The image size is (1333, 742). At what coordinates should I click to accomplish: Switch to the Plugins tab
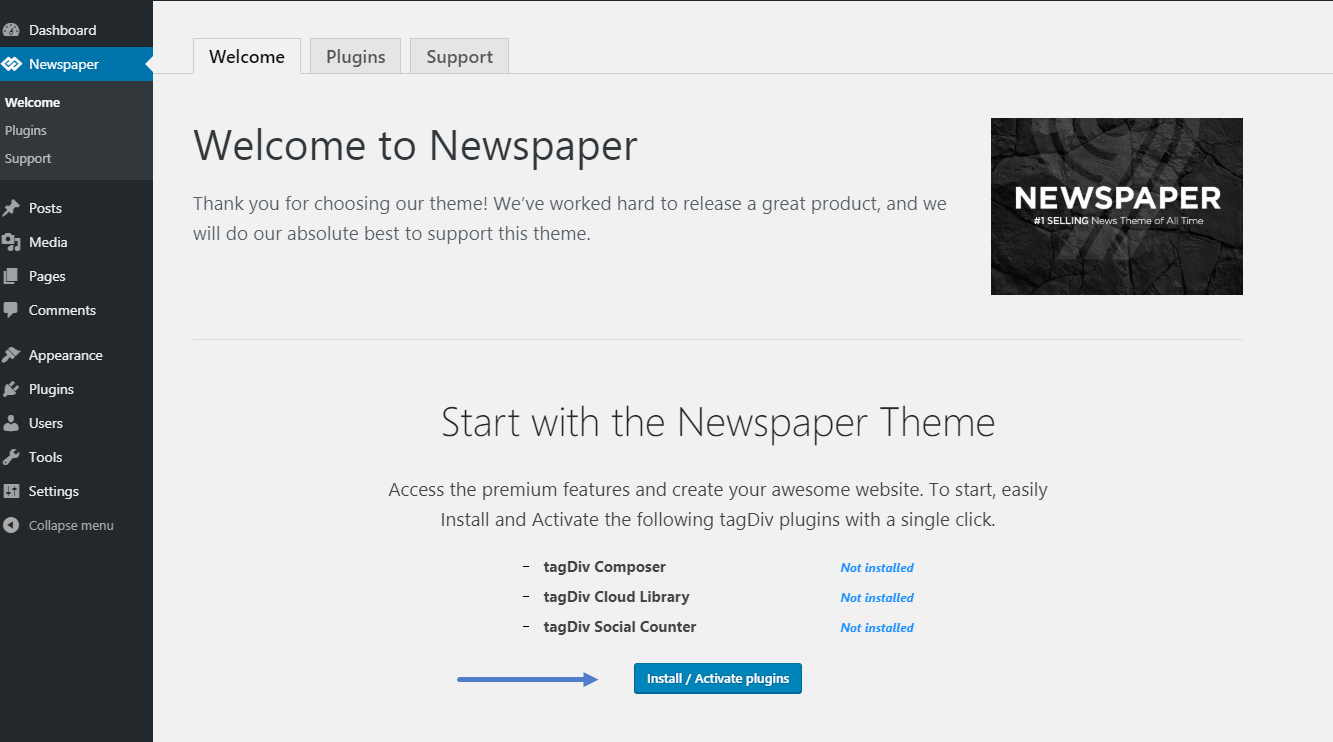(355, 56)
